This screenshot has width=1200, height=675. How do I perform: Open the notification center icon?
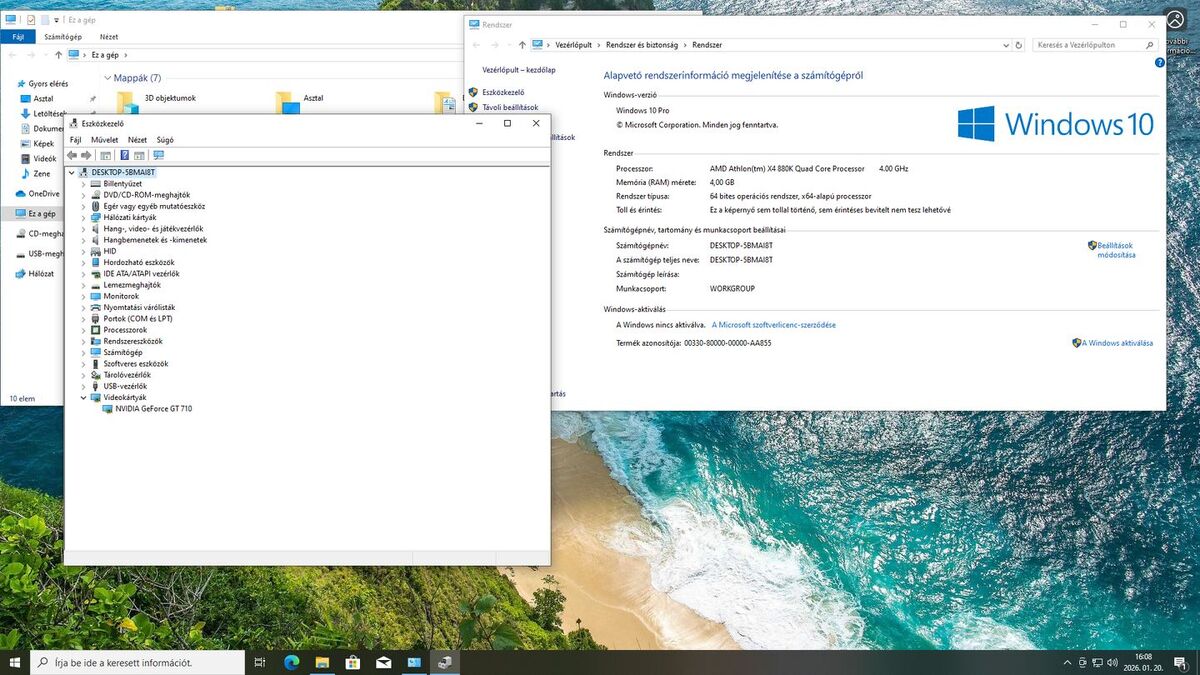1180,662
